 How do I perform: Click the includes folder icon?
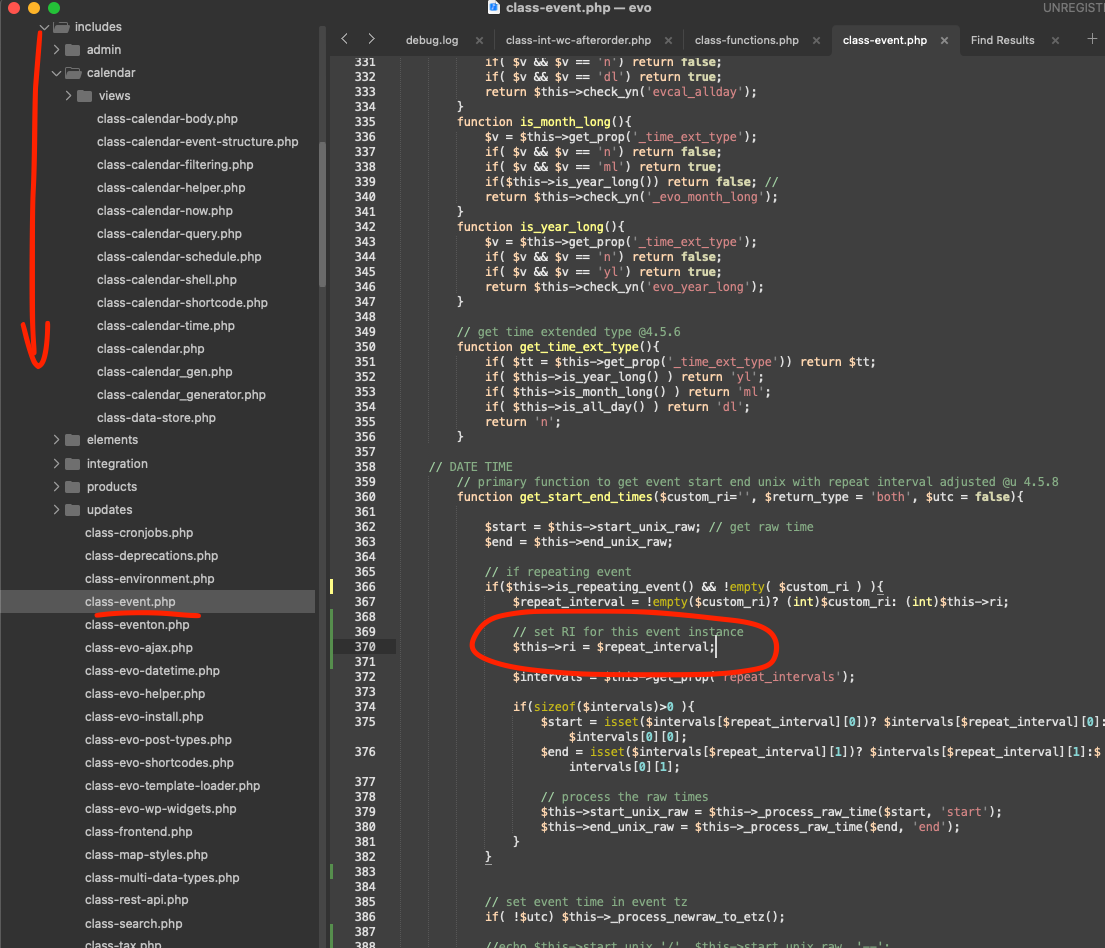(x=61, y=27)
